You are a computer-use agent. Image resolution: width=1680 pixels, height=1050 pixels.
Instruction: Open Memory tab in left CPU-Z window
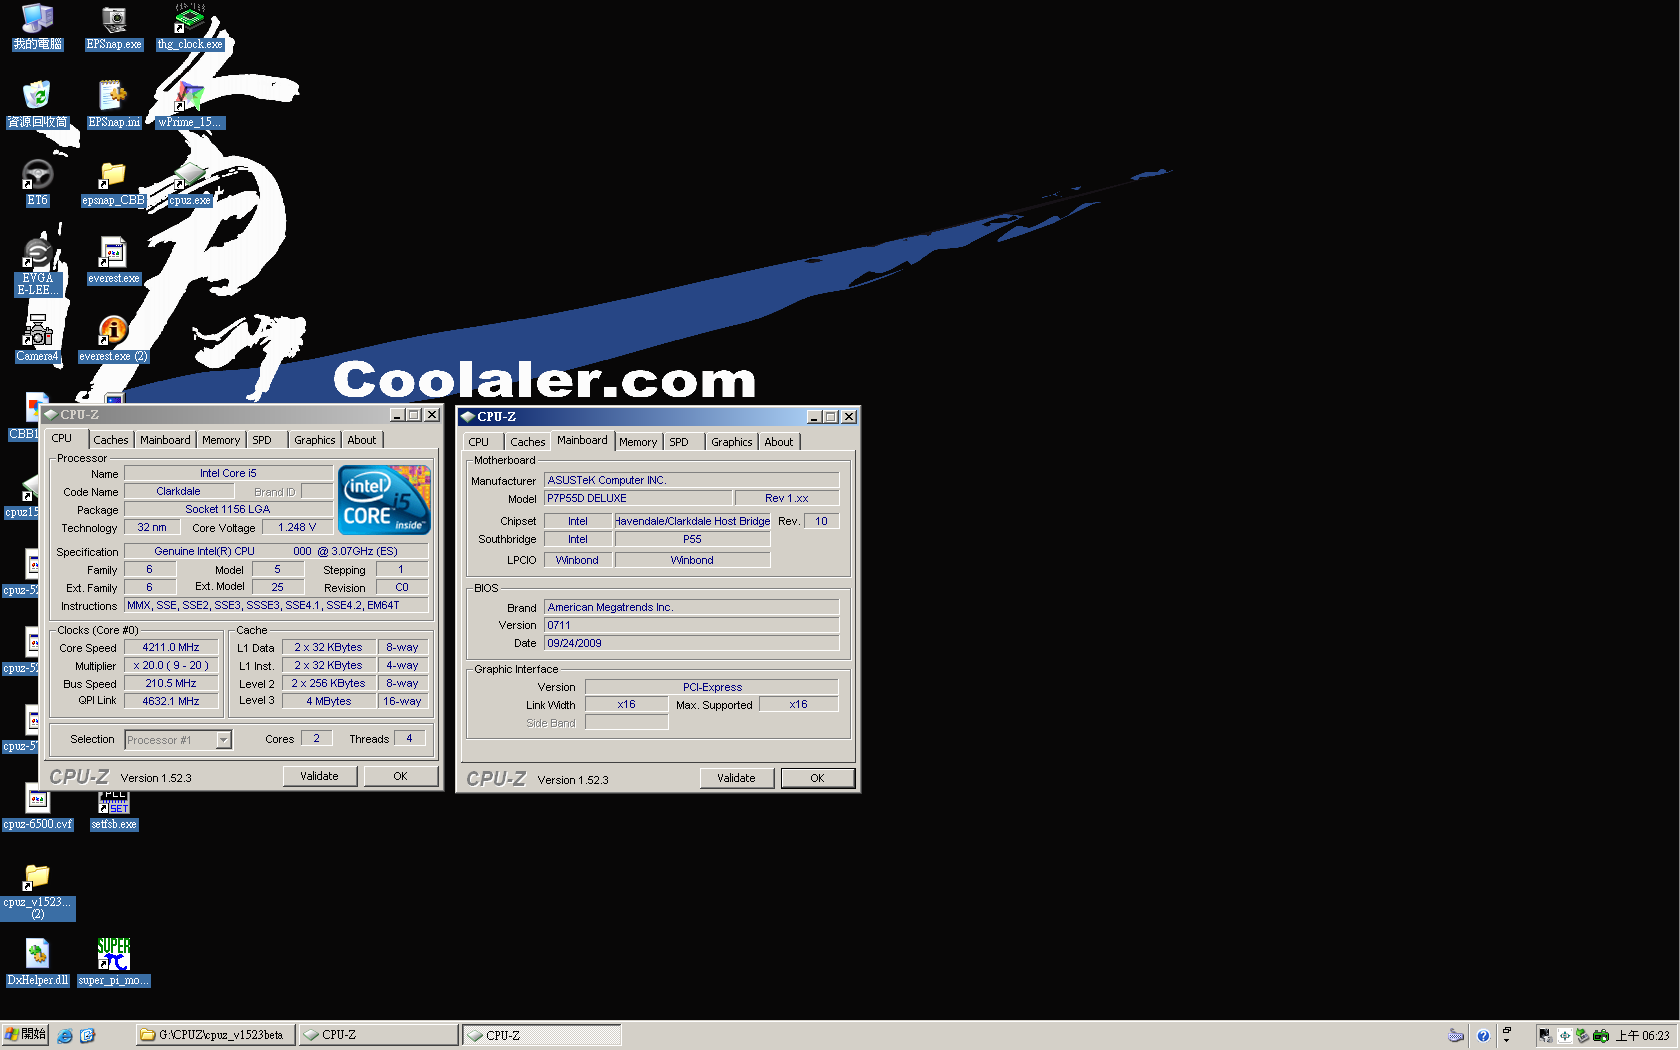(x=221, y=440)
